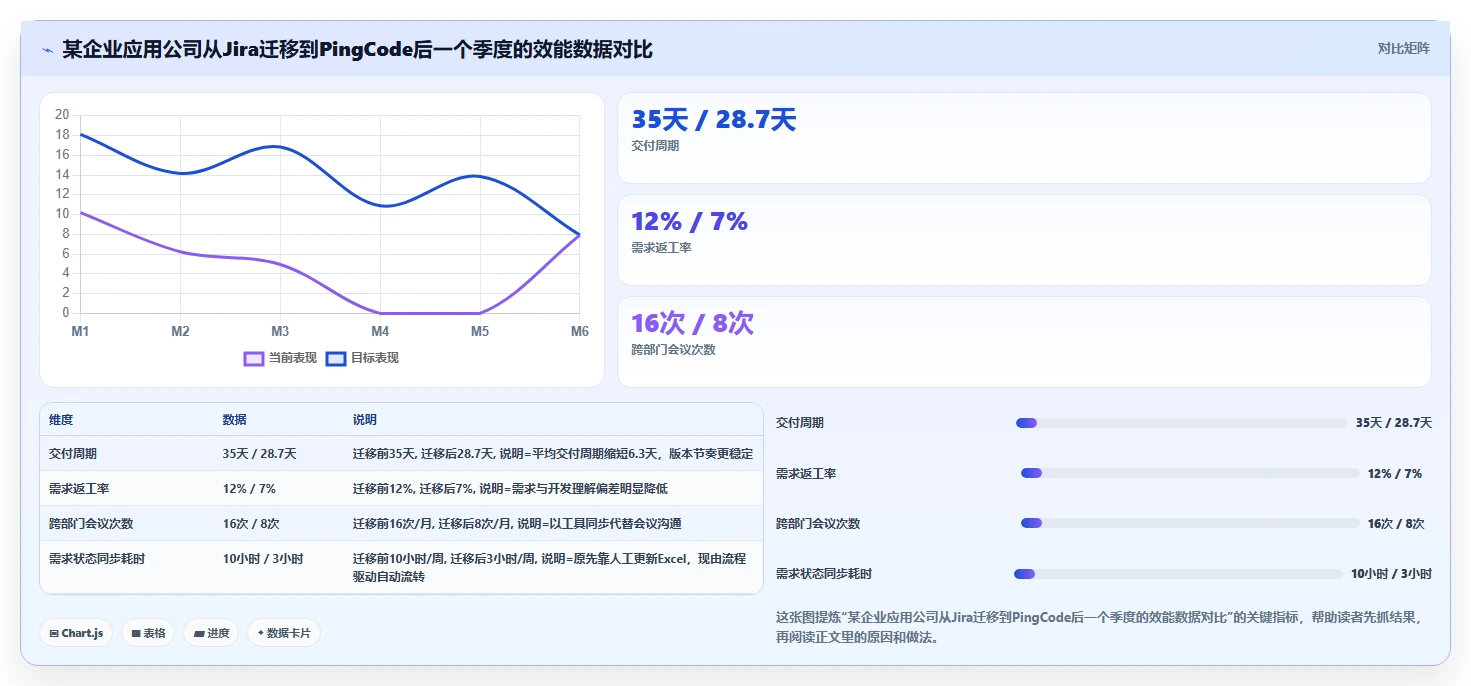Click the 对比矩阵 label in the header
Viewport: 1471px width, 686px height.
(1403, 48)
